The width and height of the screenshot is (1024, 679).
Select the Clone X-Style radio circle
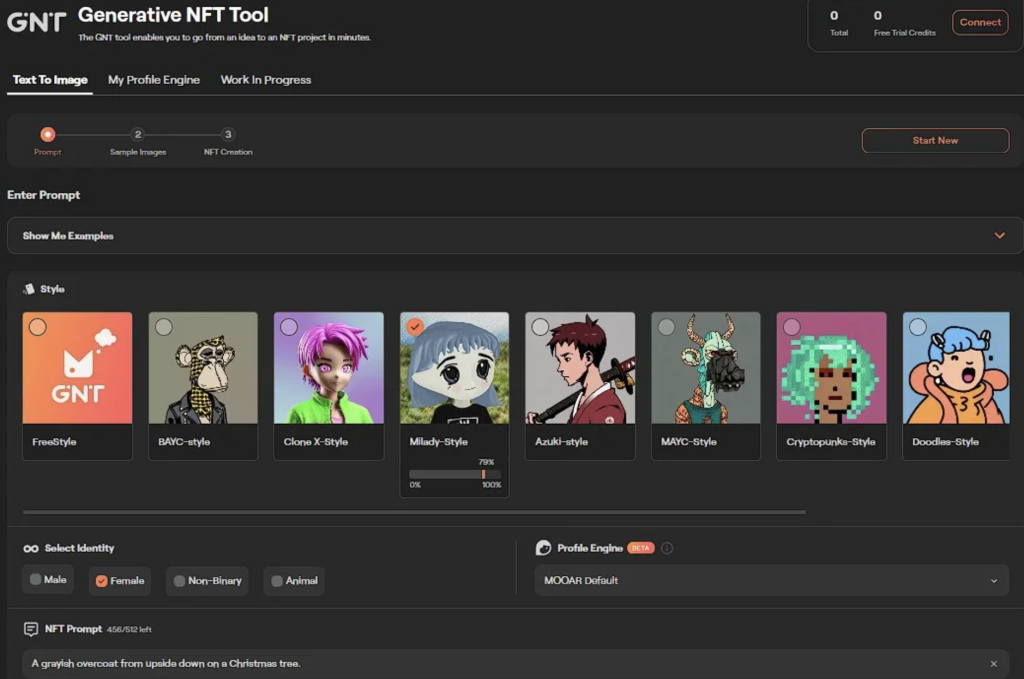pos(289,326)
